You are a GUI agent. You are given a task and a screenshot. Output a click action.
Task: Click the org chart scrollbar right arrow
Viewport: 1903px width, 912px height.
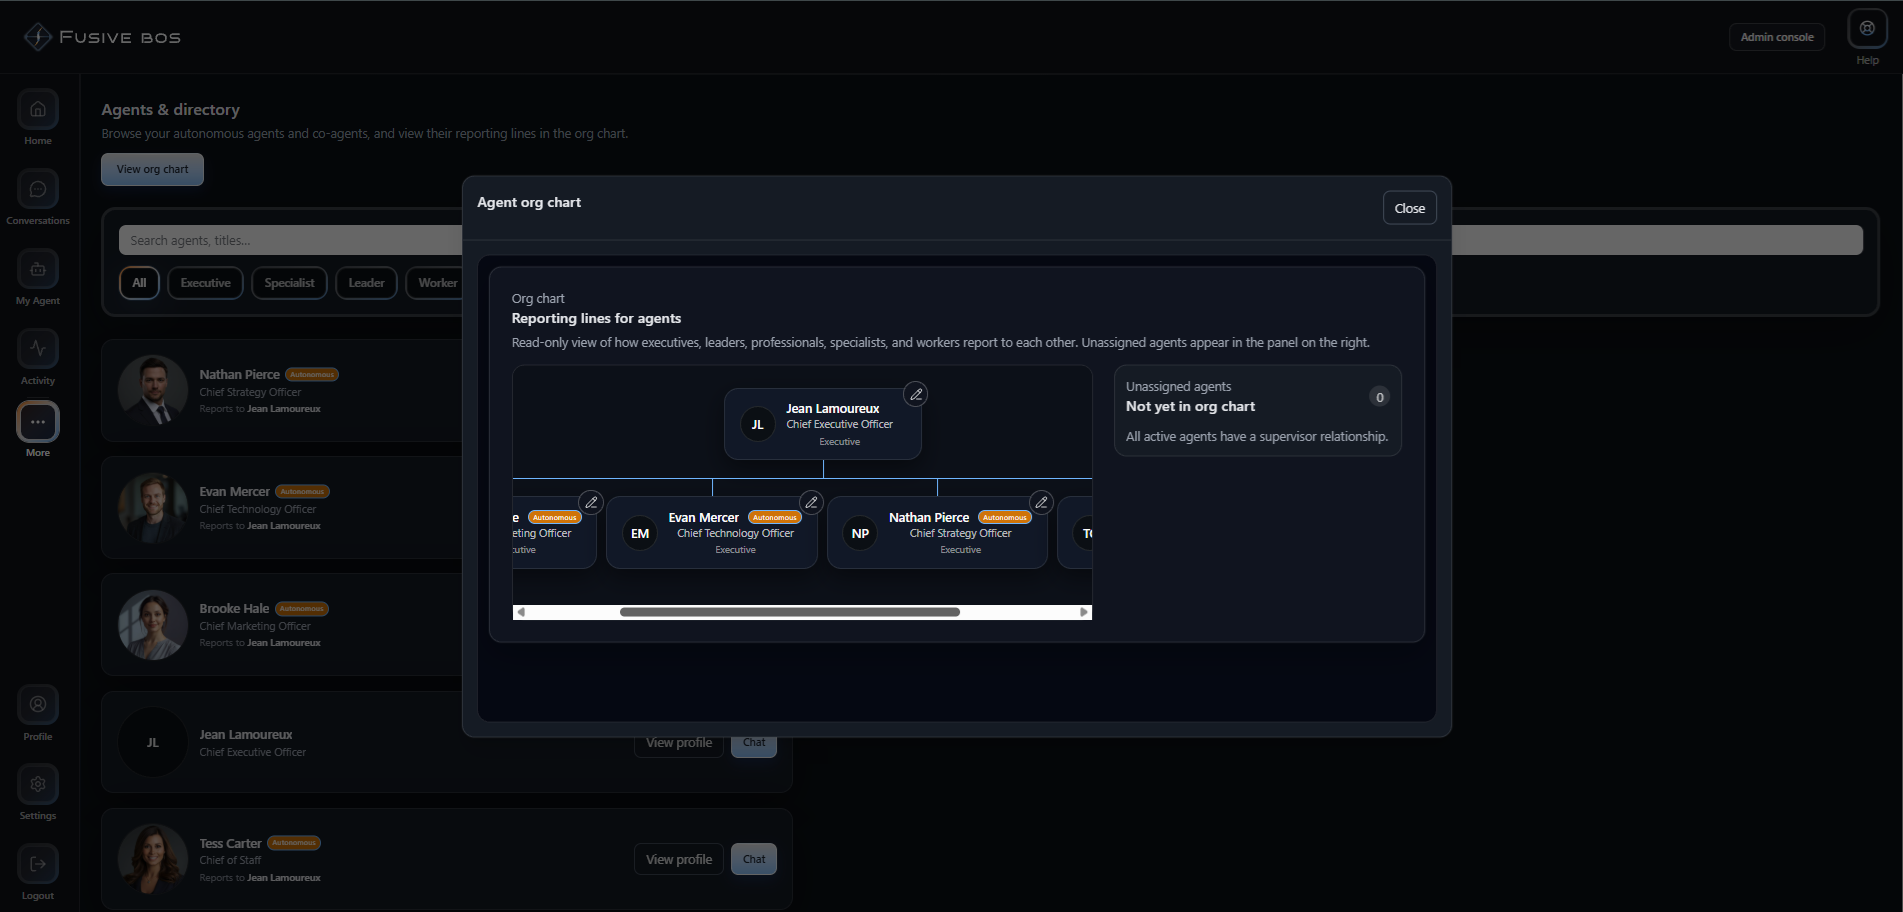point(1083,612)
